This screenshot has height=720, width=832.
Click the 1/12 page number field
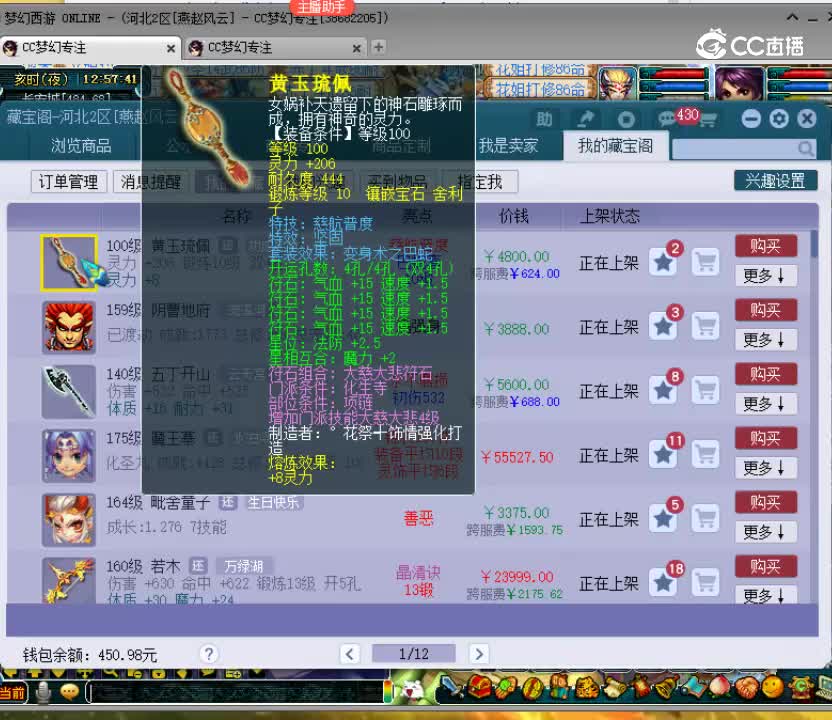(414, 654)
